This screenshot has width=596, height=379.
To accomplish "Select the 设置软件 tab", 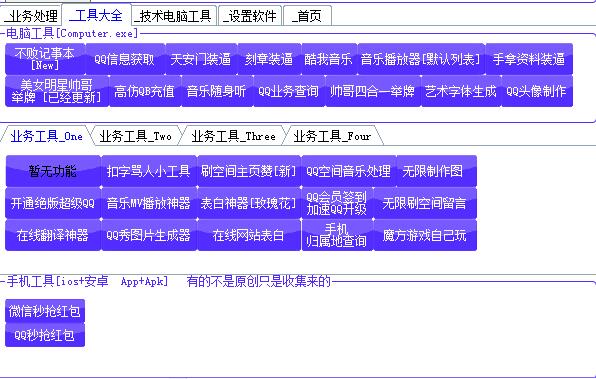I will coord(250,16).
